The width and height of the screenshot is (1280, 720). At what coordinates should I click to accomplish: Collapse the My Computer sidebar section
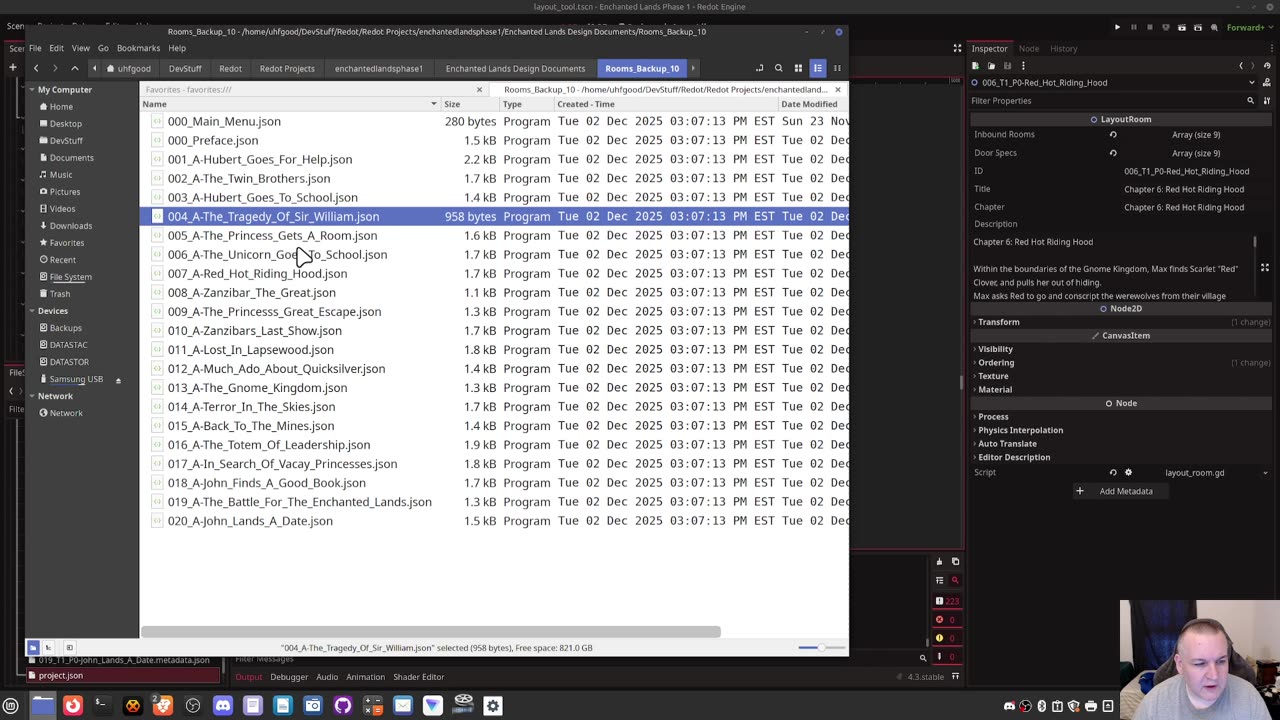coord(32,90)
